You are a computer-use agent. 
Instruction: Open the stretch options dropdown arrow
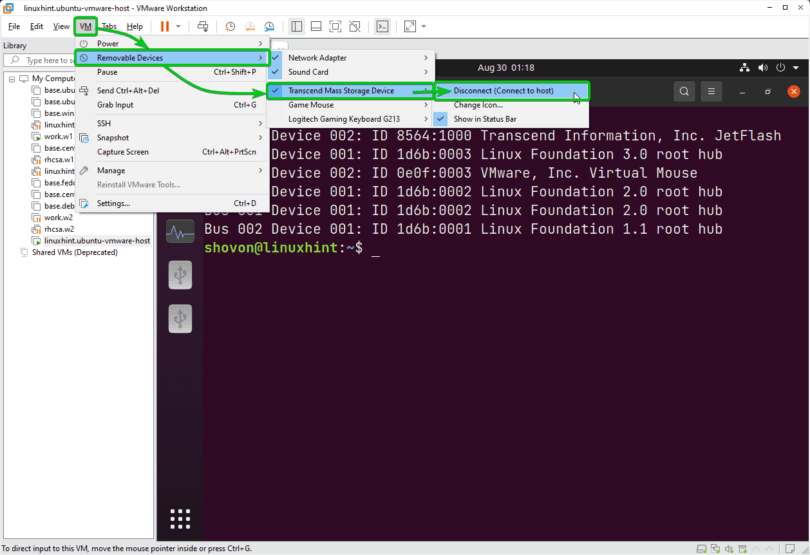(424, 26)
